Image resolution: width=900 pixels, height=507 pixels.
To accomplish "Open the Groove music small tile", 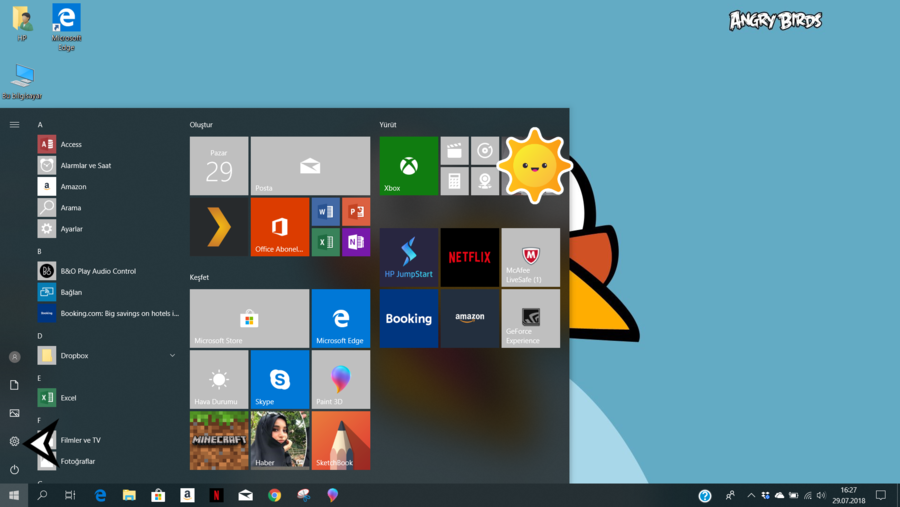I will [485, 151].
